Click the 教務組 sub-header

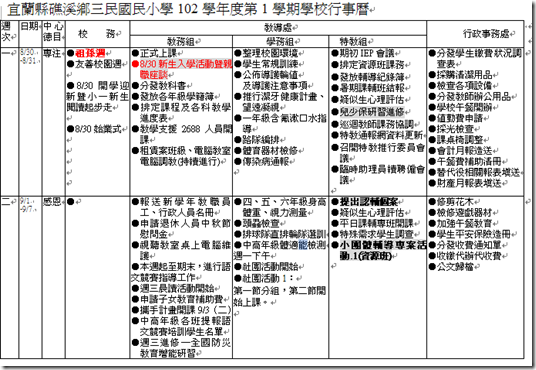180,42
